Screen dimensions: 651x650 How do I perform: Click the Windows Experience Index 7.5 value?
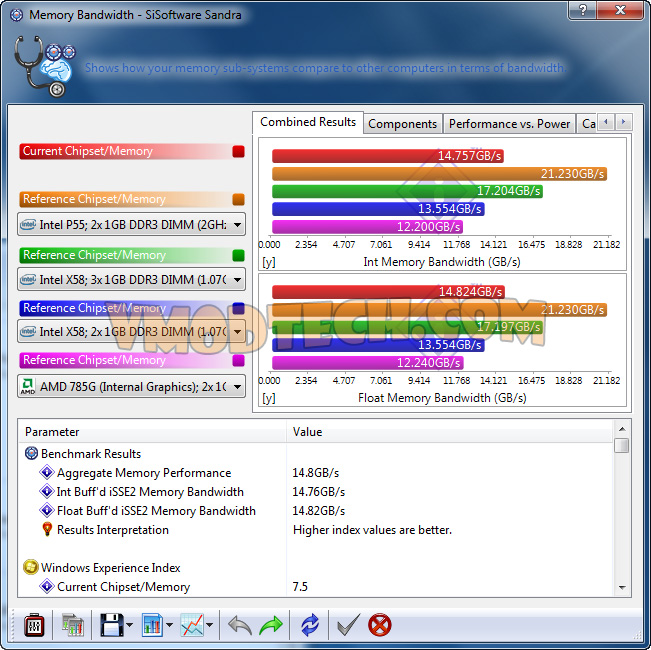(x=300, y=586)
